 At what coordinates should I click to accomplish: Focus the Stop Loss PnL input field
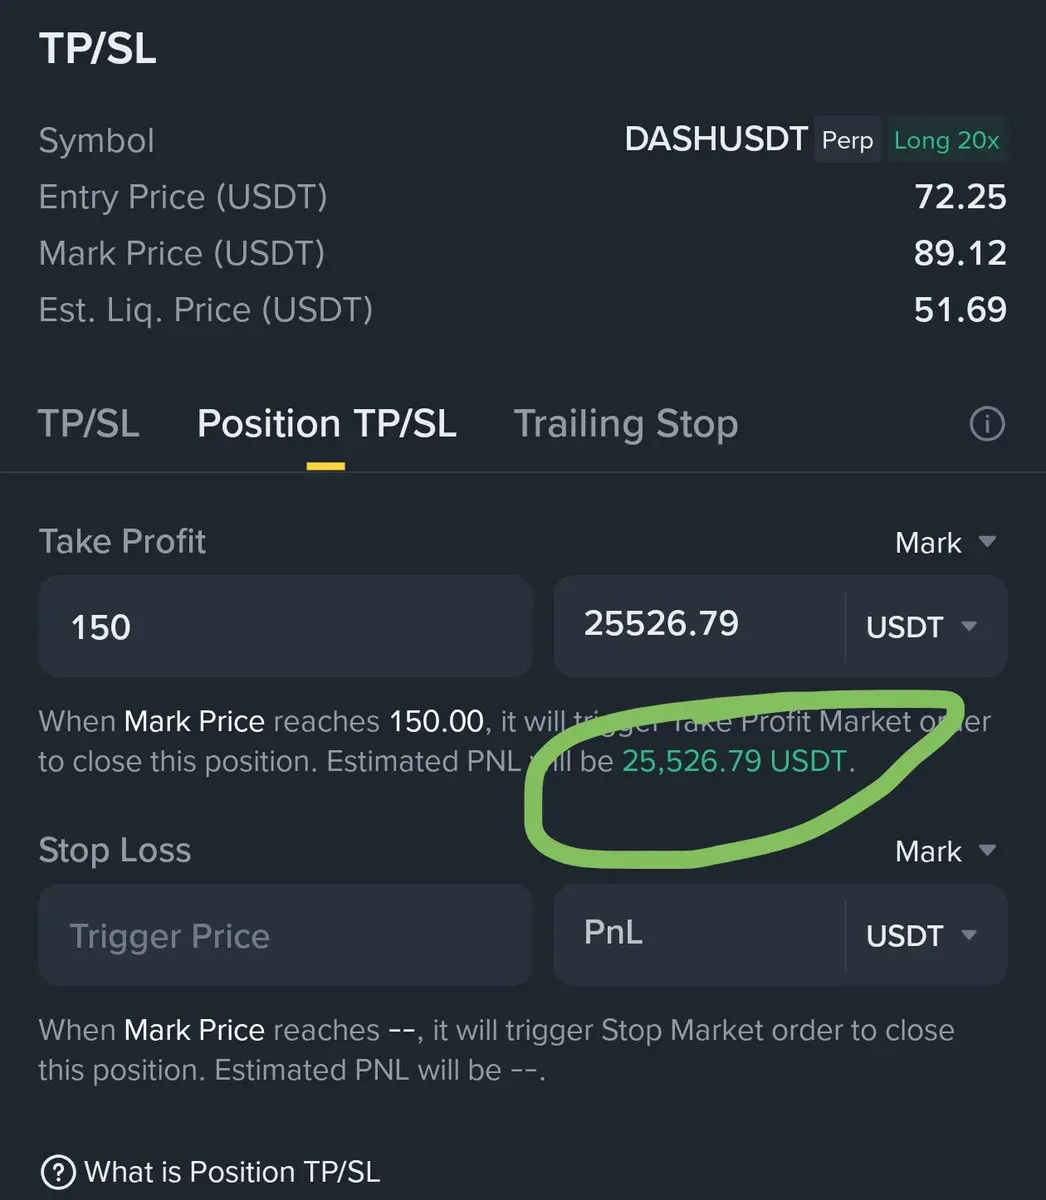(x=700, y=934)
